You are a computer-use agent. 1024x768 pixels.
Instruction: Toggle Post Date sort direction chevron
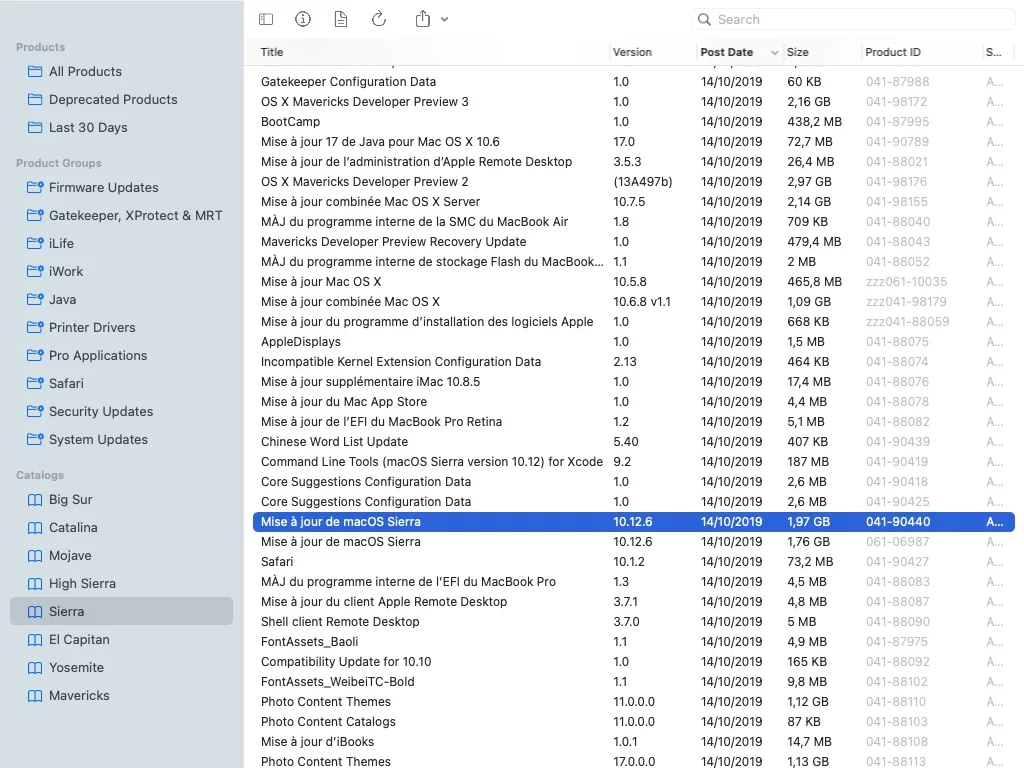click(x=775, y=53)
